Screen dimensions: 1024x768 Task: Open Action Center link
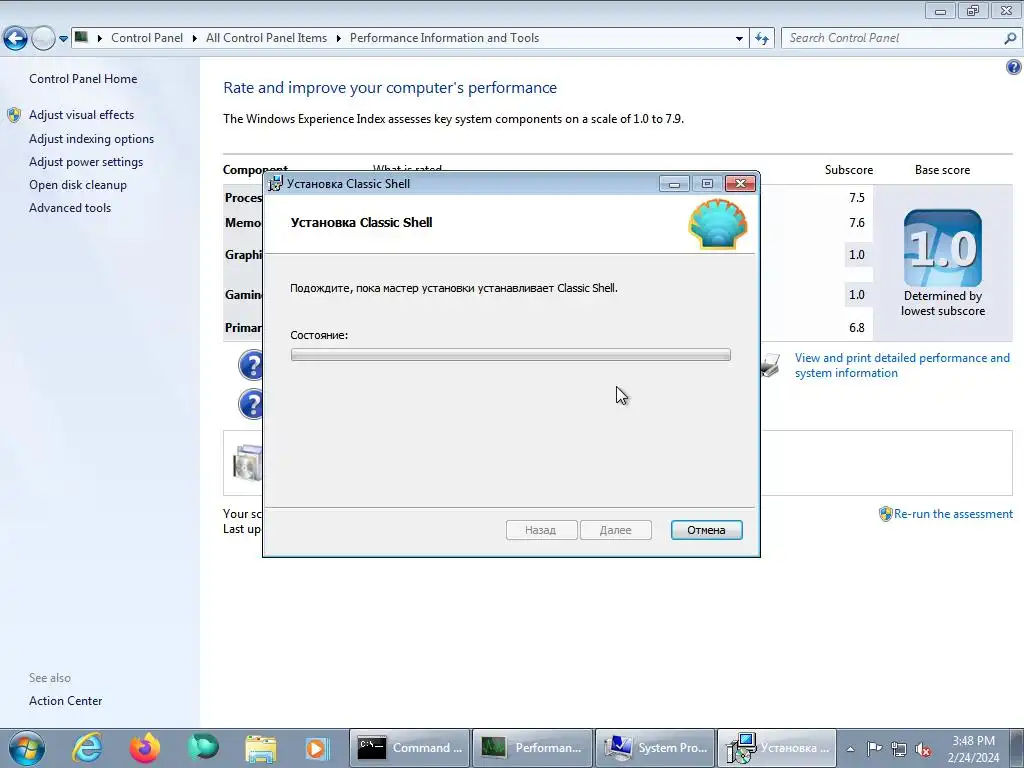65,700
